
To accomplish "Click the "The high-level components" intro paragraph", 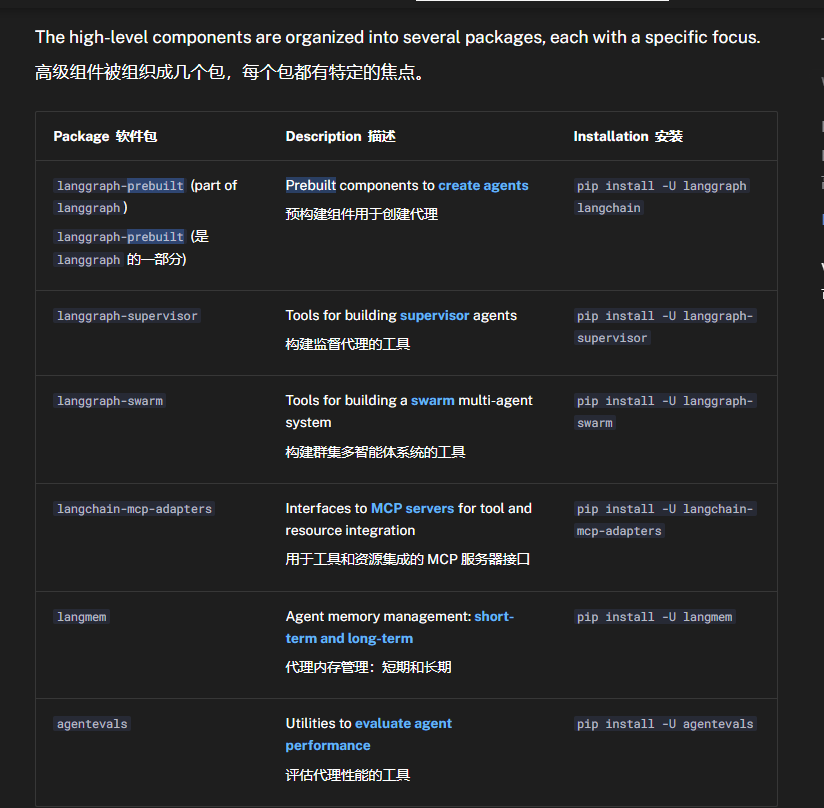I will (x=397, y=37).
